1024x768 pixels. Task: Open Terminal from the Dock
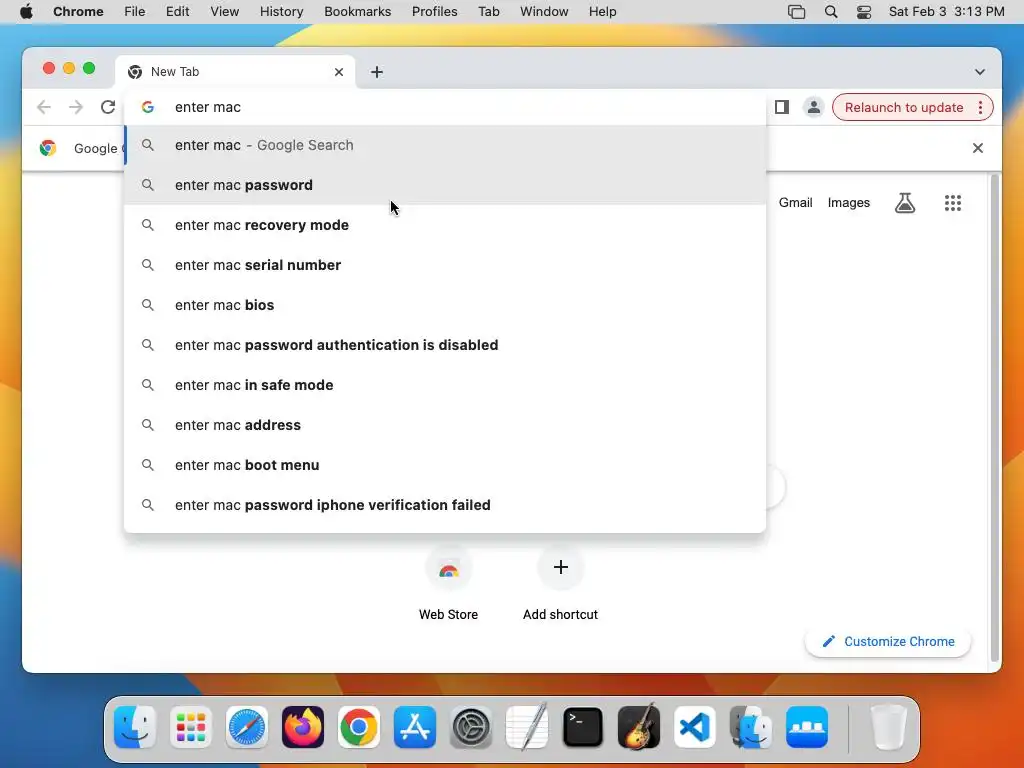tap(583, 727)
